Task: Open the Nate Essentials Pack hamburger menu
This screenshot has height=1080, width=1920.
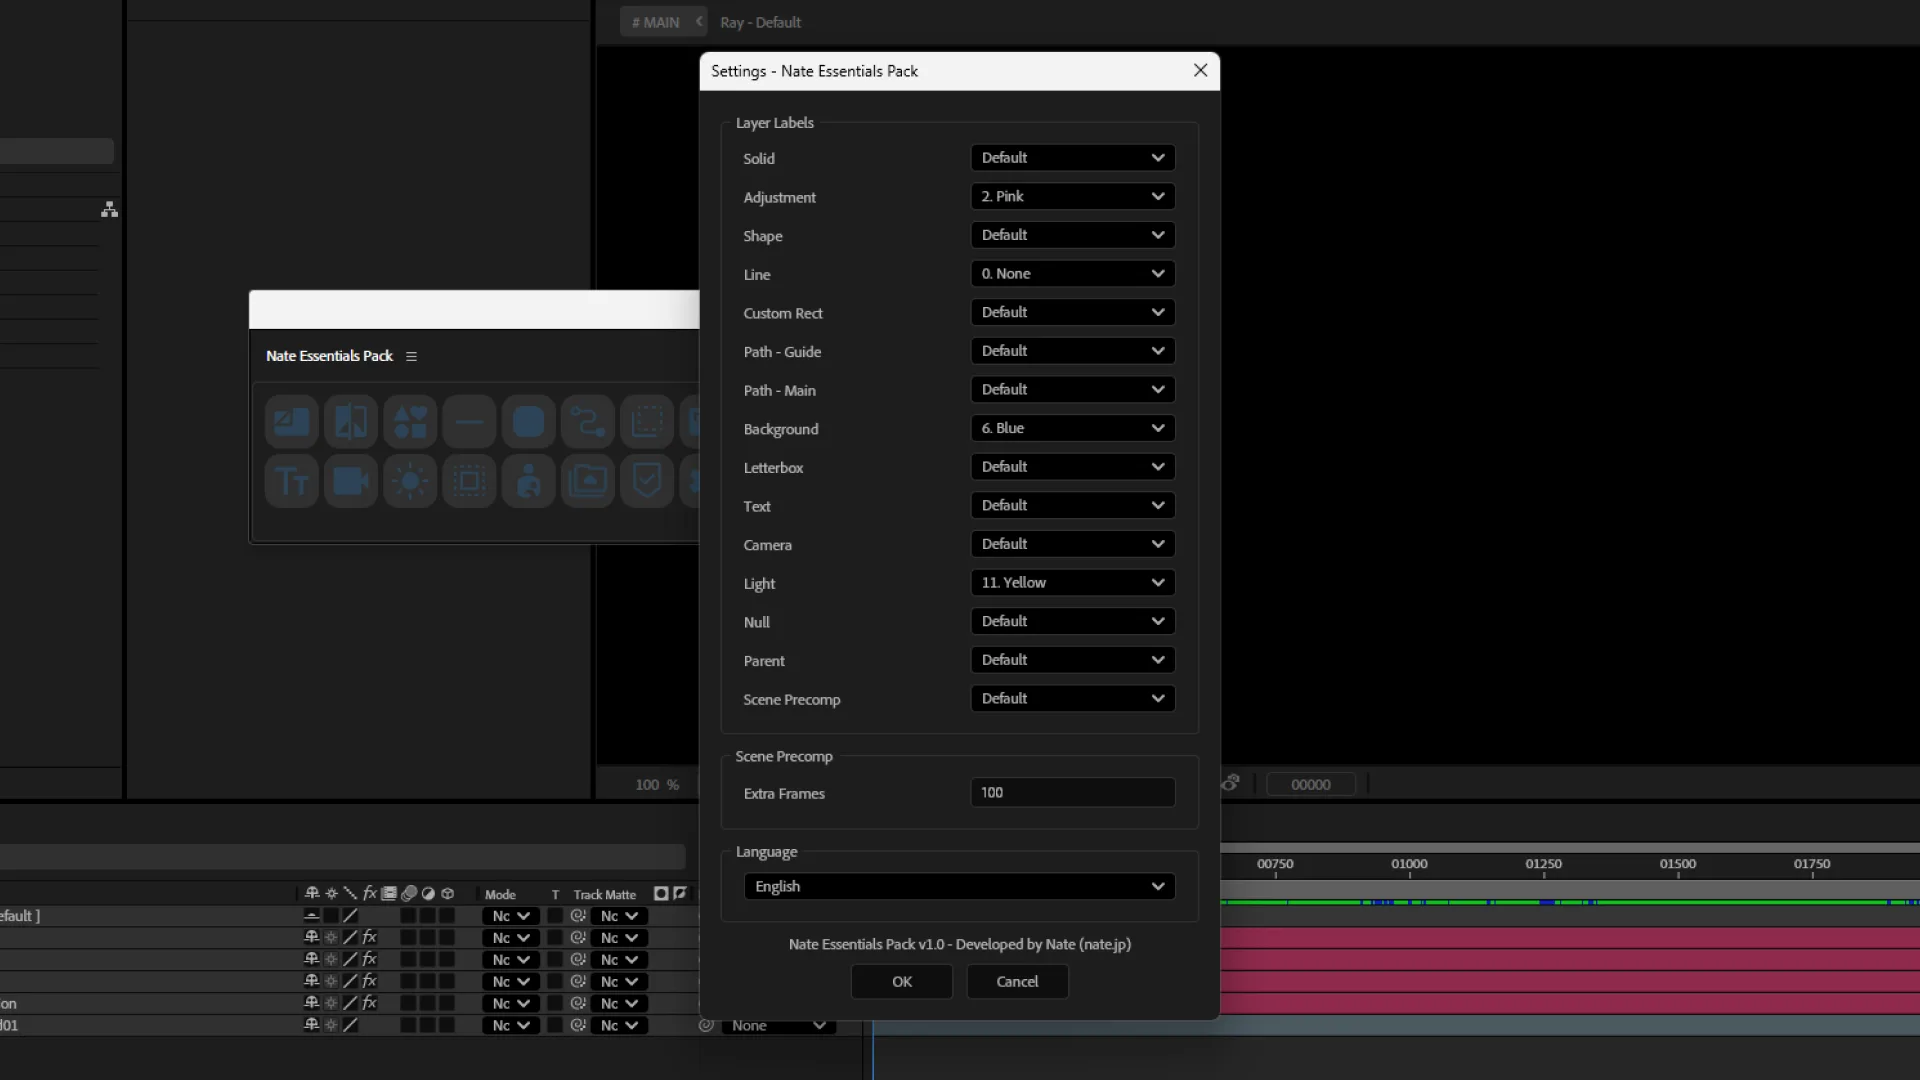Action: click(x=412, y=356)
